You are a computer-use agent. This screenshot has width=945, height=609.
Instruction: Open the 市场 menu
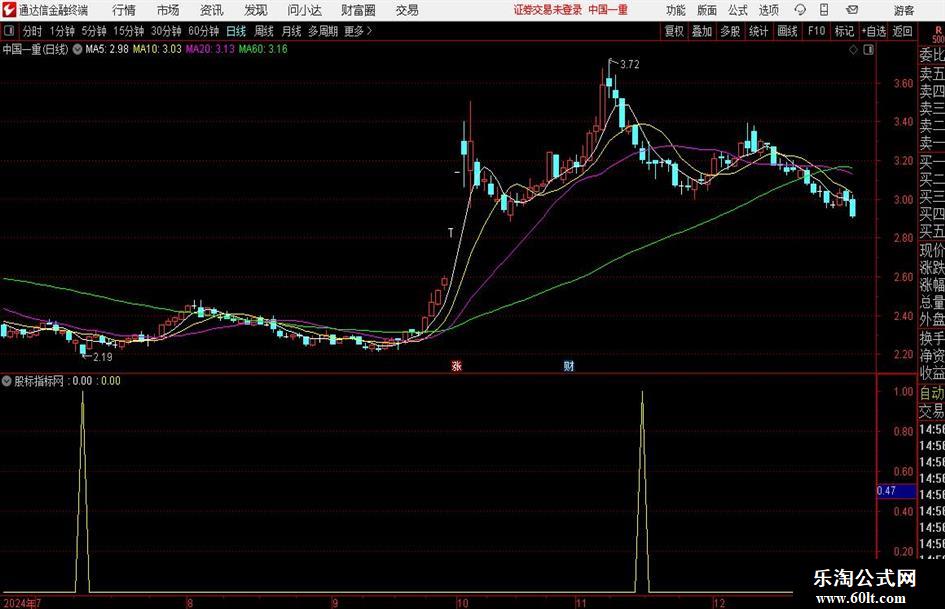pos(168,10)
